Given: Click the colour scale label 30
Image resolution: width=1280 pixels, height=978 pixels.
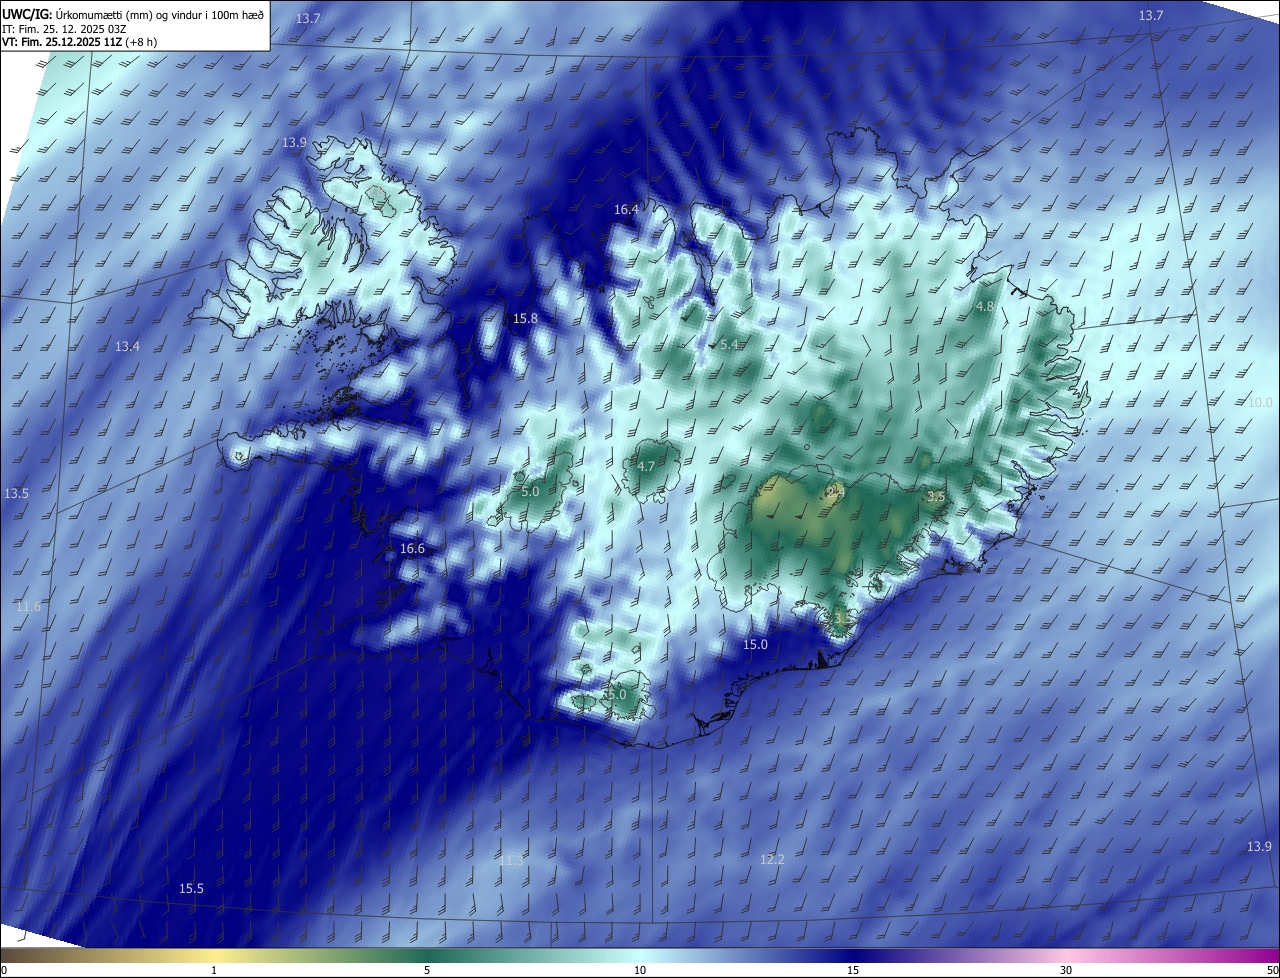Looking at the screenshot, I should click(x=1066, y=971).
